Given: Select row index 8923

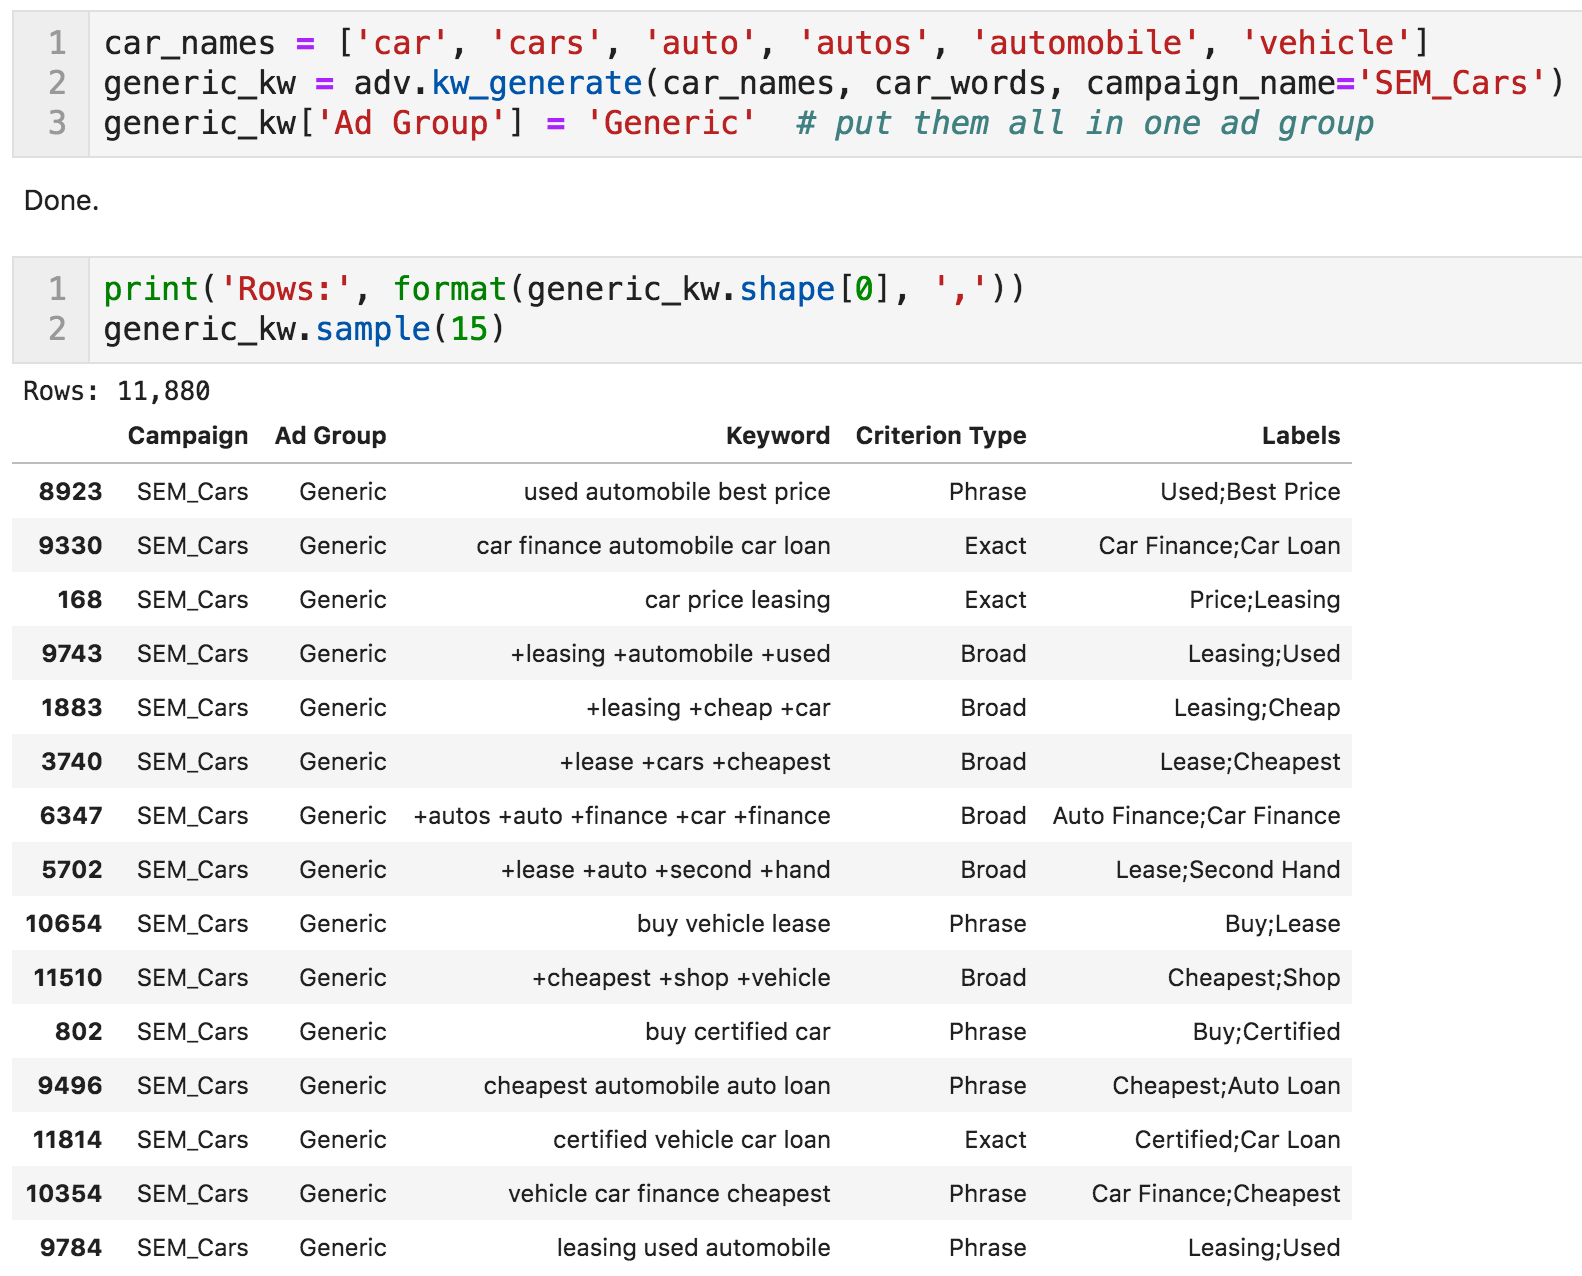Looking at the screenshot, I should (71, 492).
